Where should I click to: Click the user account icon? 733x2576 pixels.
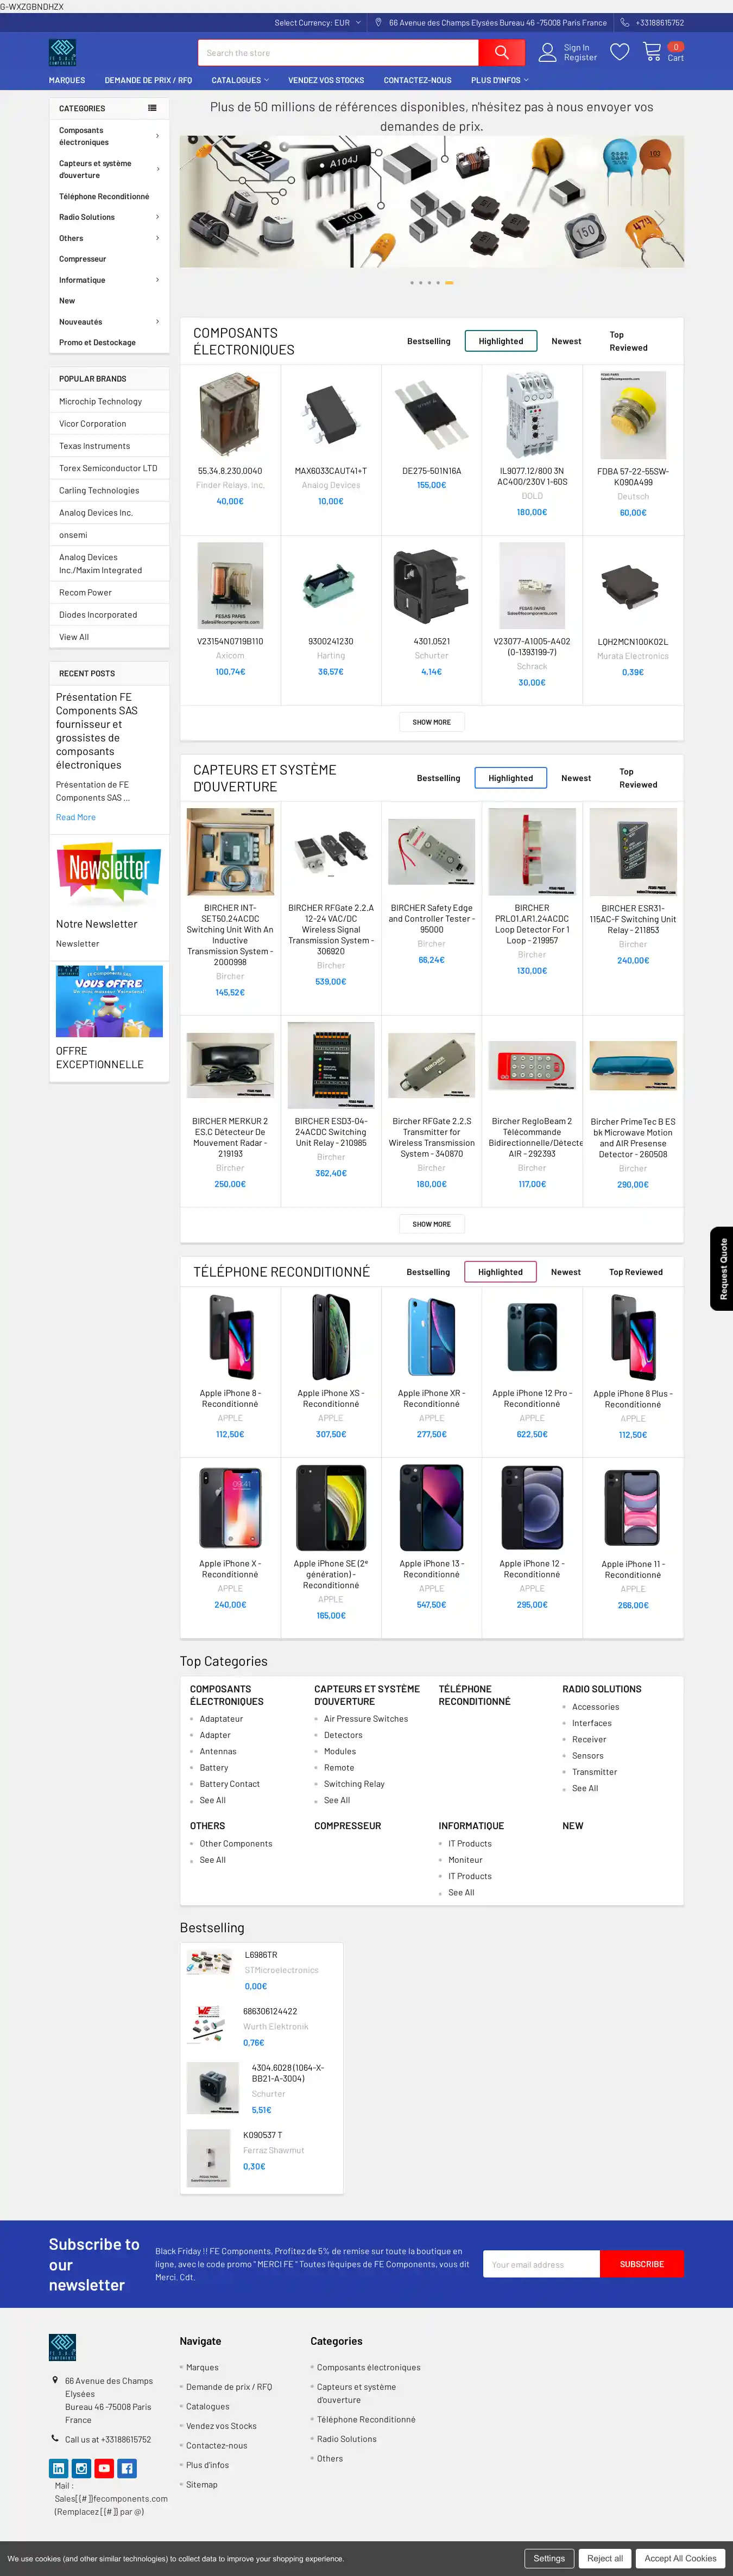point(547,53)
